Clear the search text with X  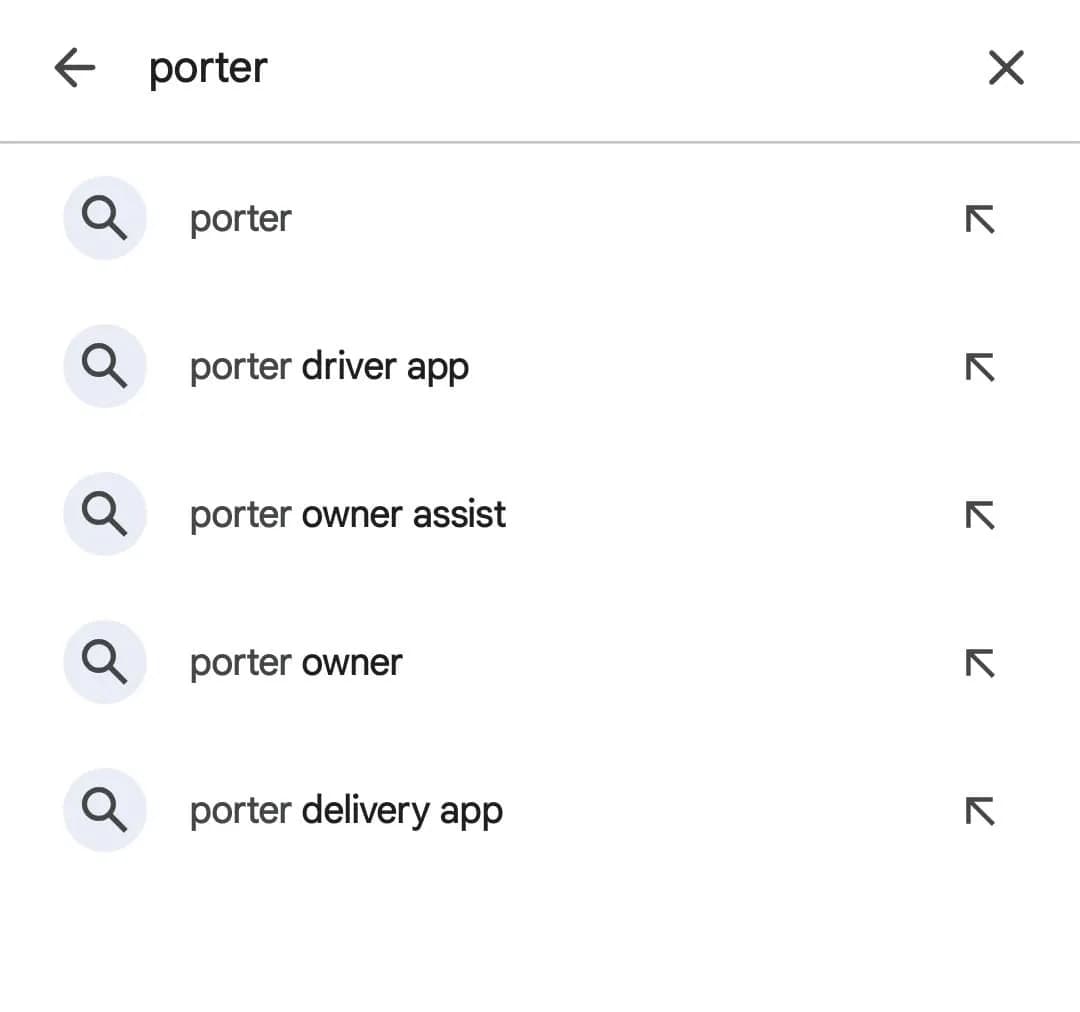point(1005,69)
